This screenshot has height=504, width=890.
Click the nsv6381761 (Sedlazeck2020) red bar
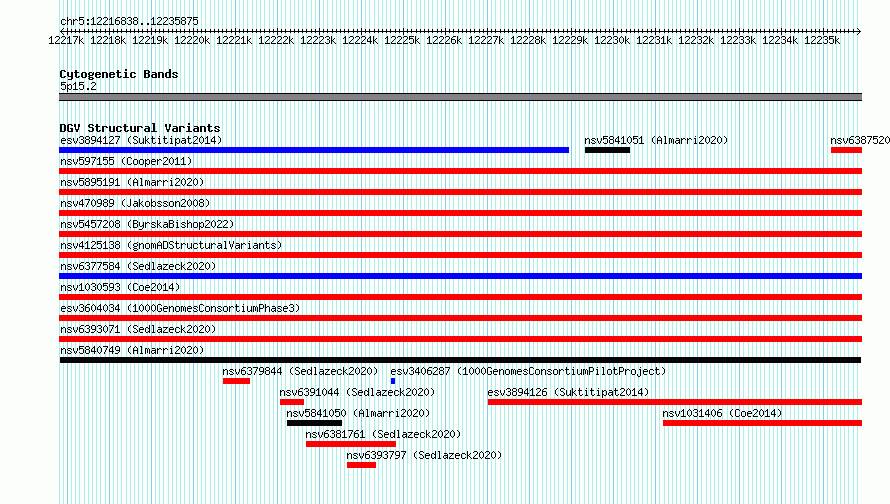pyautogui.click(x=351, y=444)
